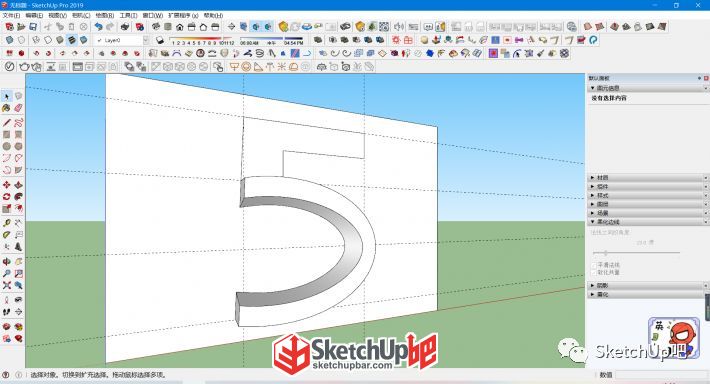
Task: Open the 窗口(W) Window menu
Action: [x=153, y=15]
